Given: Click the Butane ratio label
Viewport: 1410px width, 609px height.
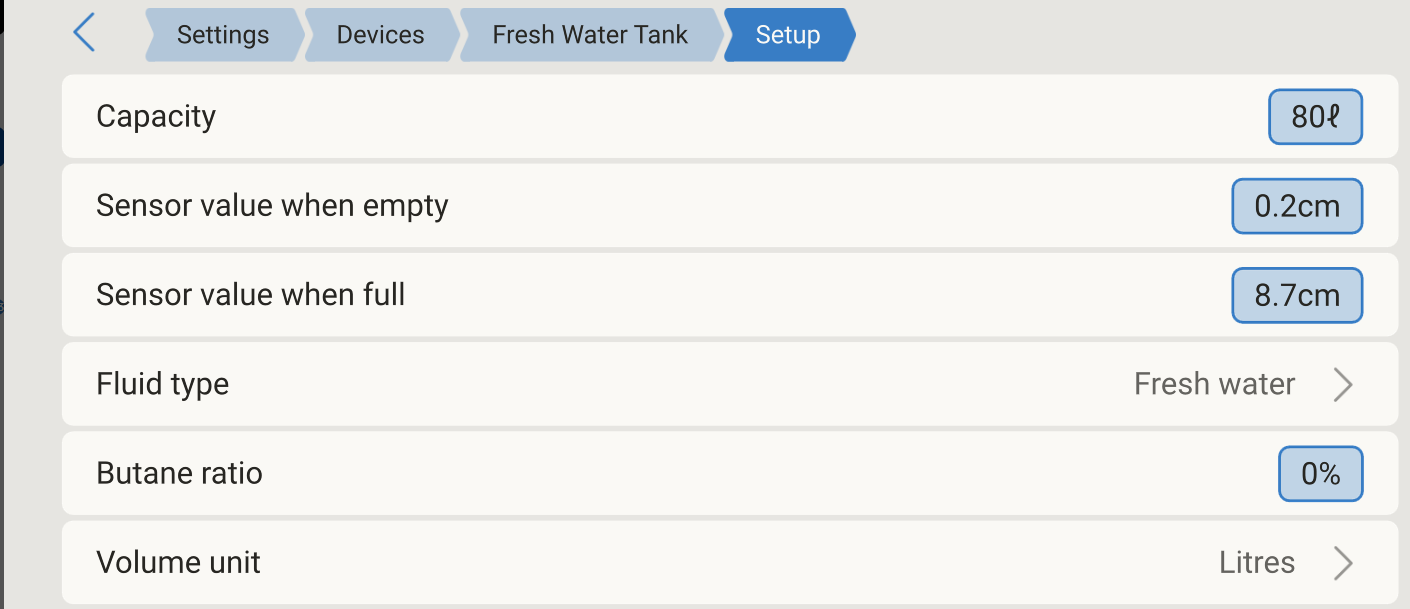Looking at the screenshot, I should (179, 473).
